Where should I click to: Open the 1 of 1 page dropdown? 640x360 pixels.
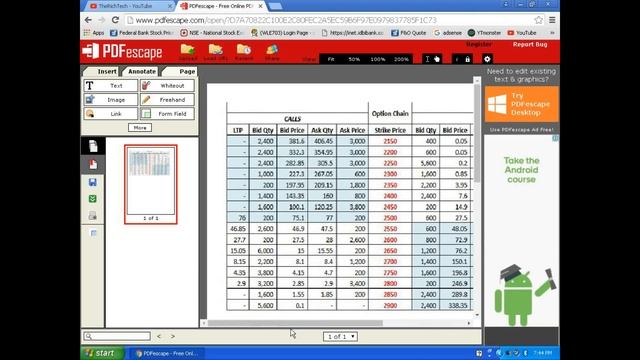pos(340,337)
